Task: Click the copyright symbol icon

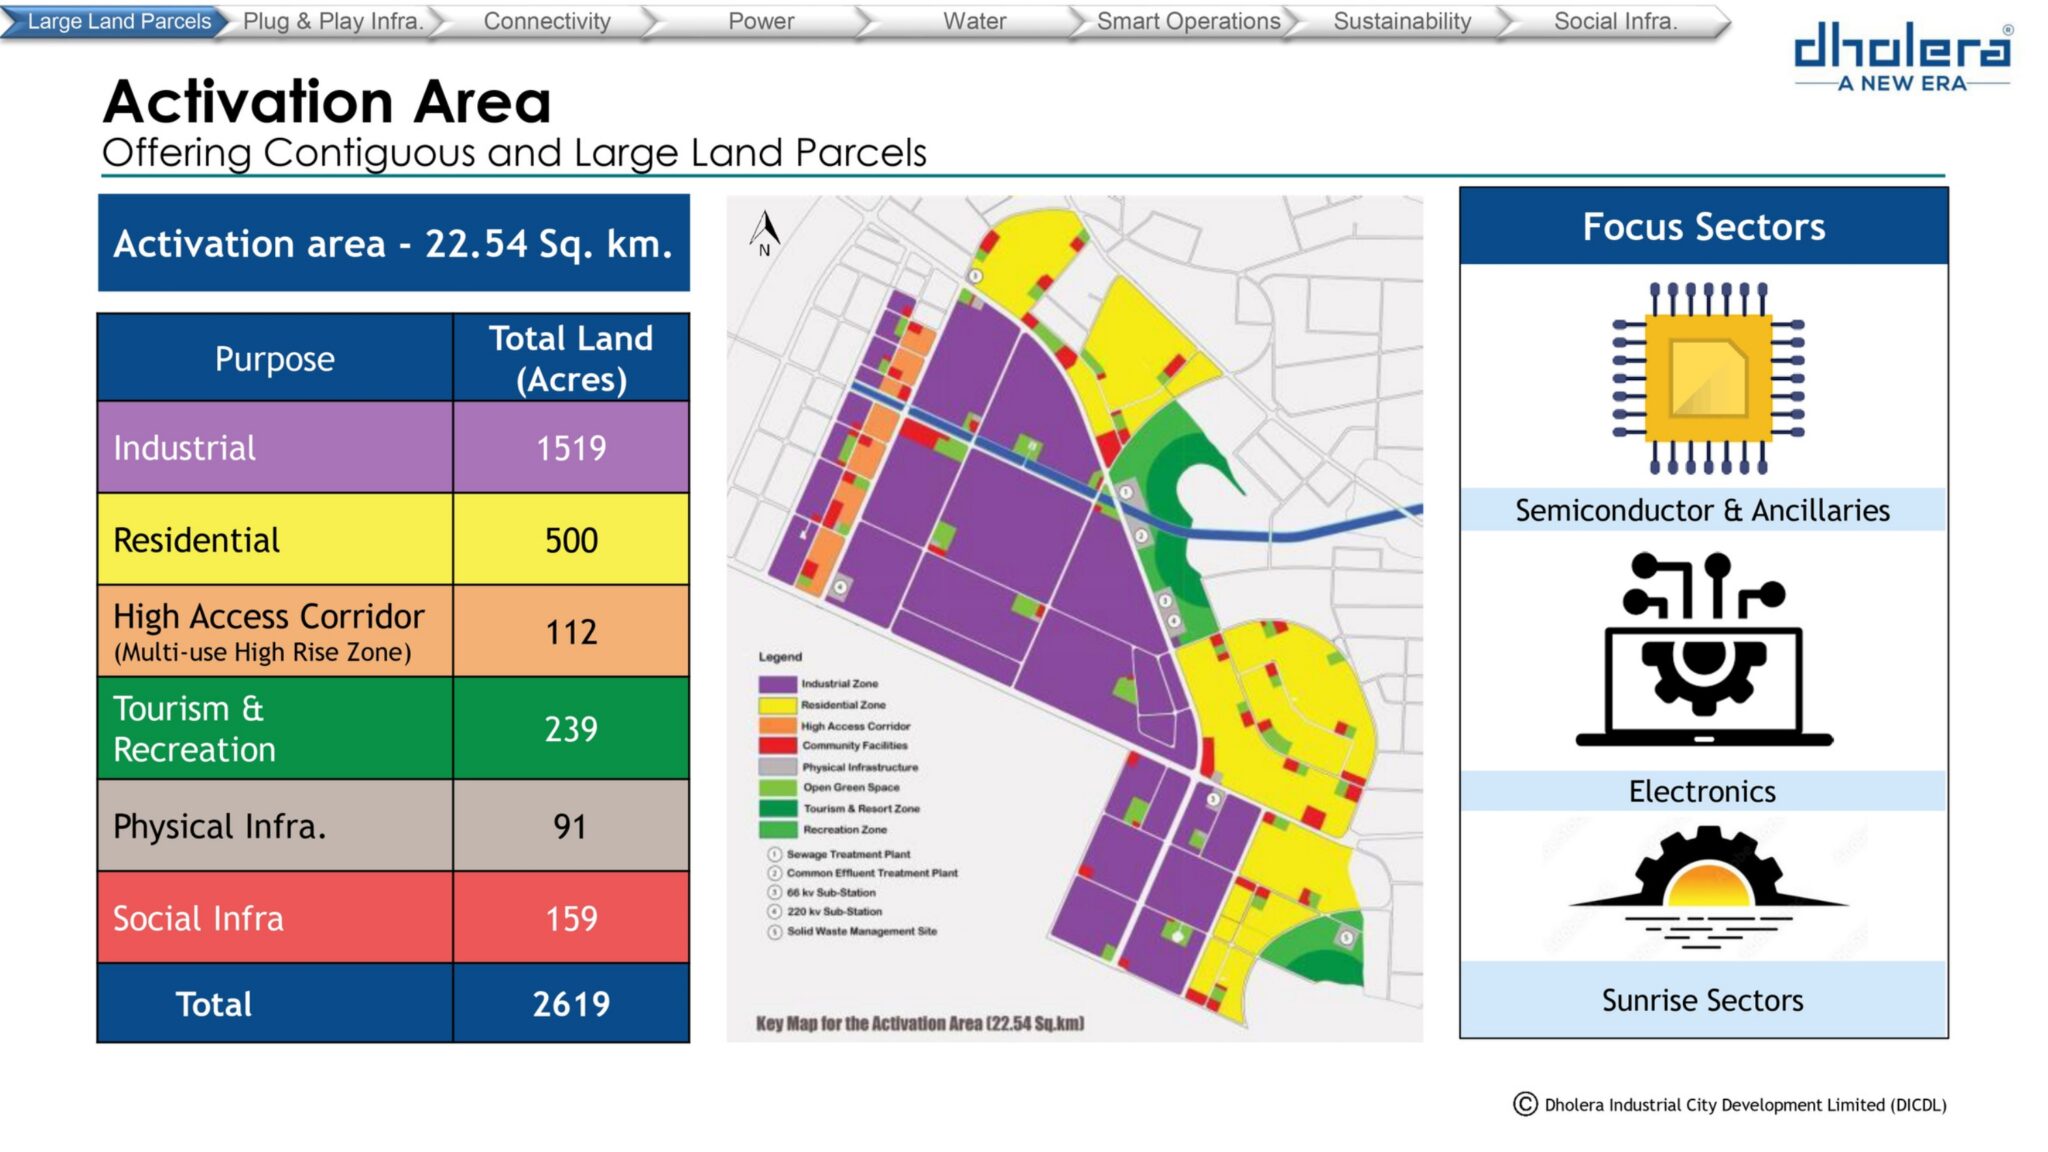Action: coord(1525,1104)
